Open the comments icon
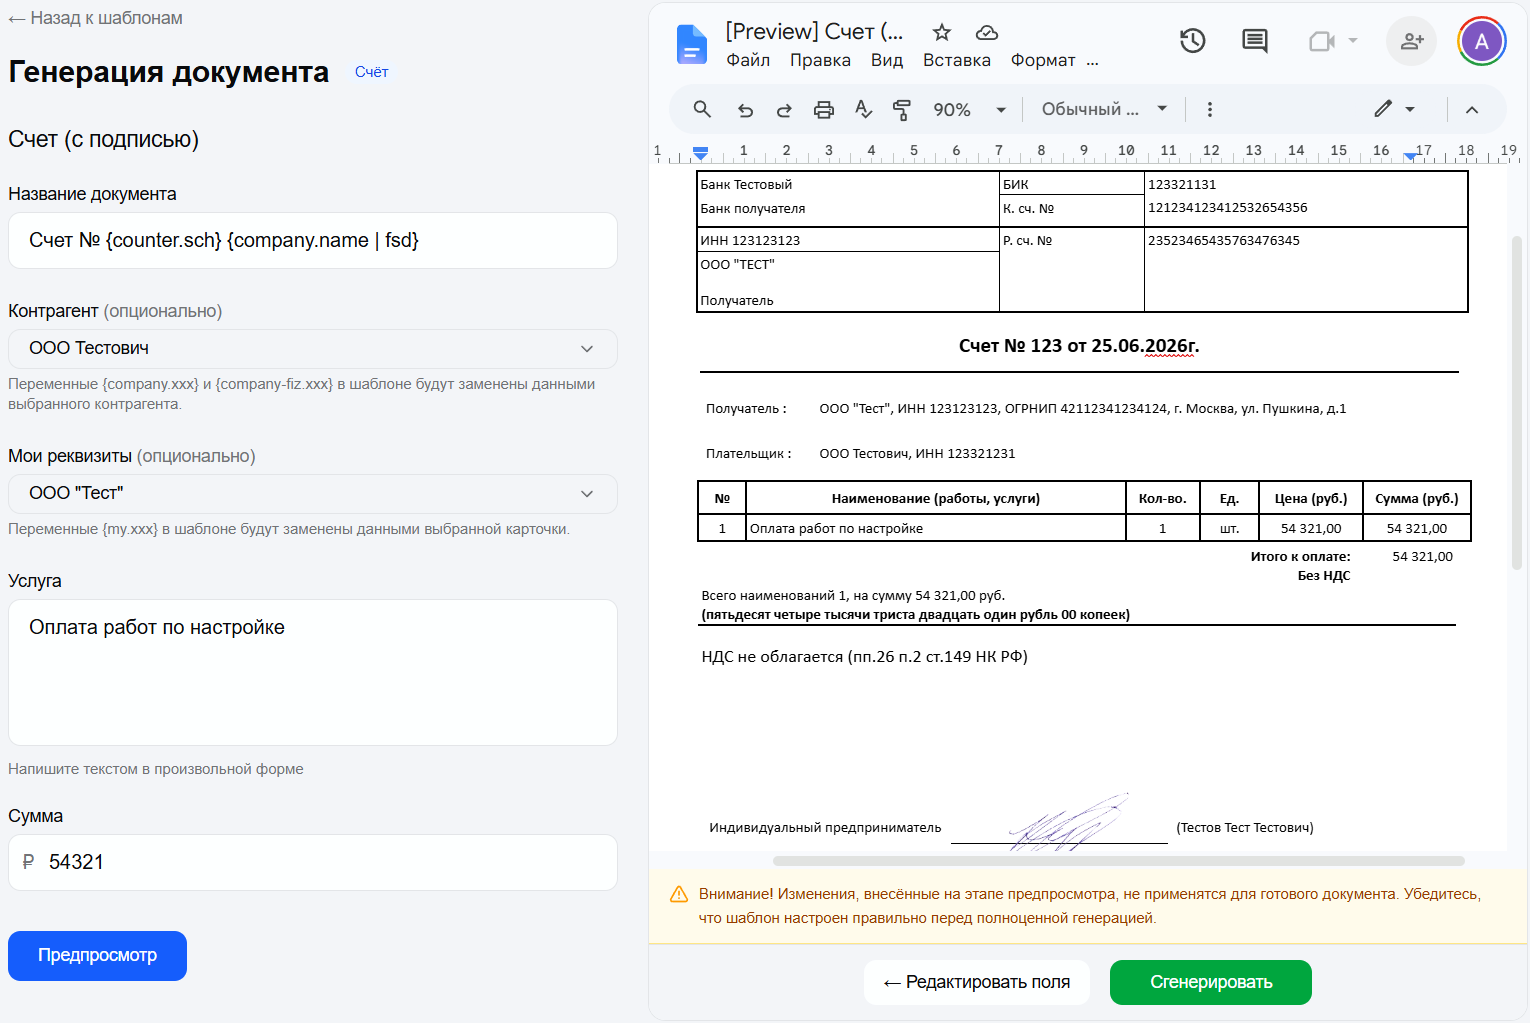 [x=1254, y=41]
